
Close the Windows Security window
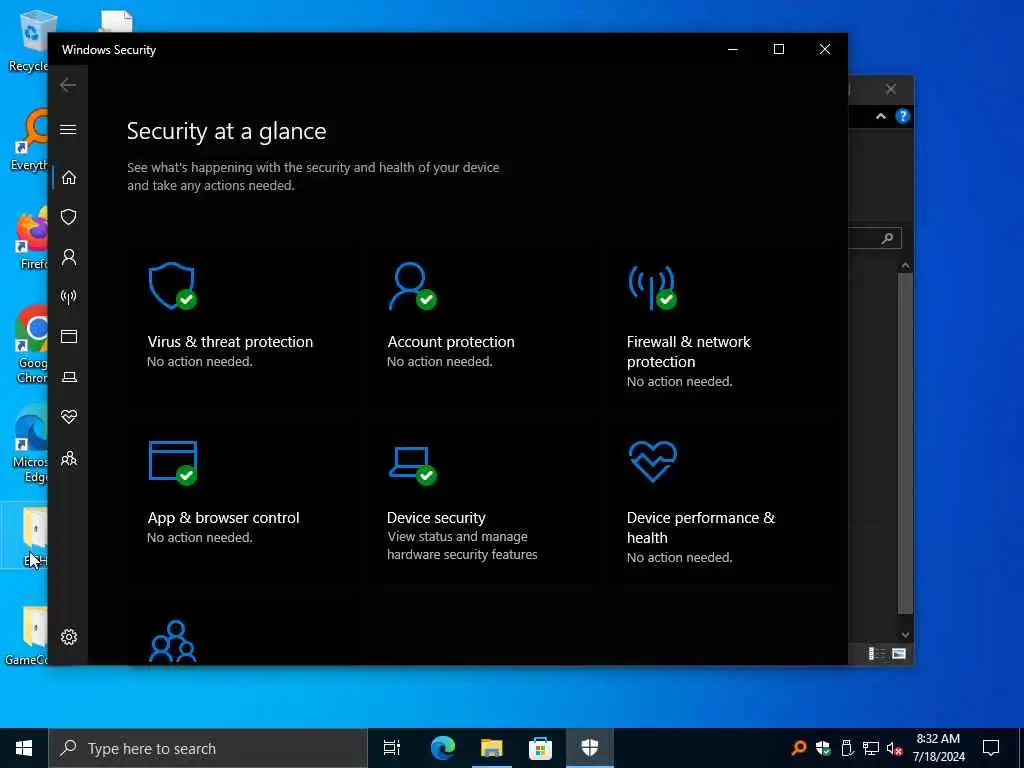[825, 50]
